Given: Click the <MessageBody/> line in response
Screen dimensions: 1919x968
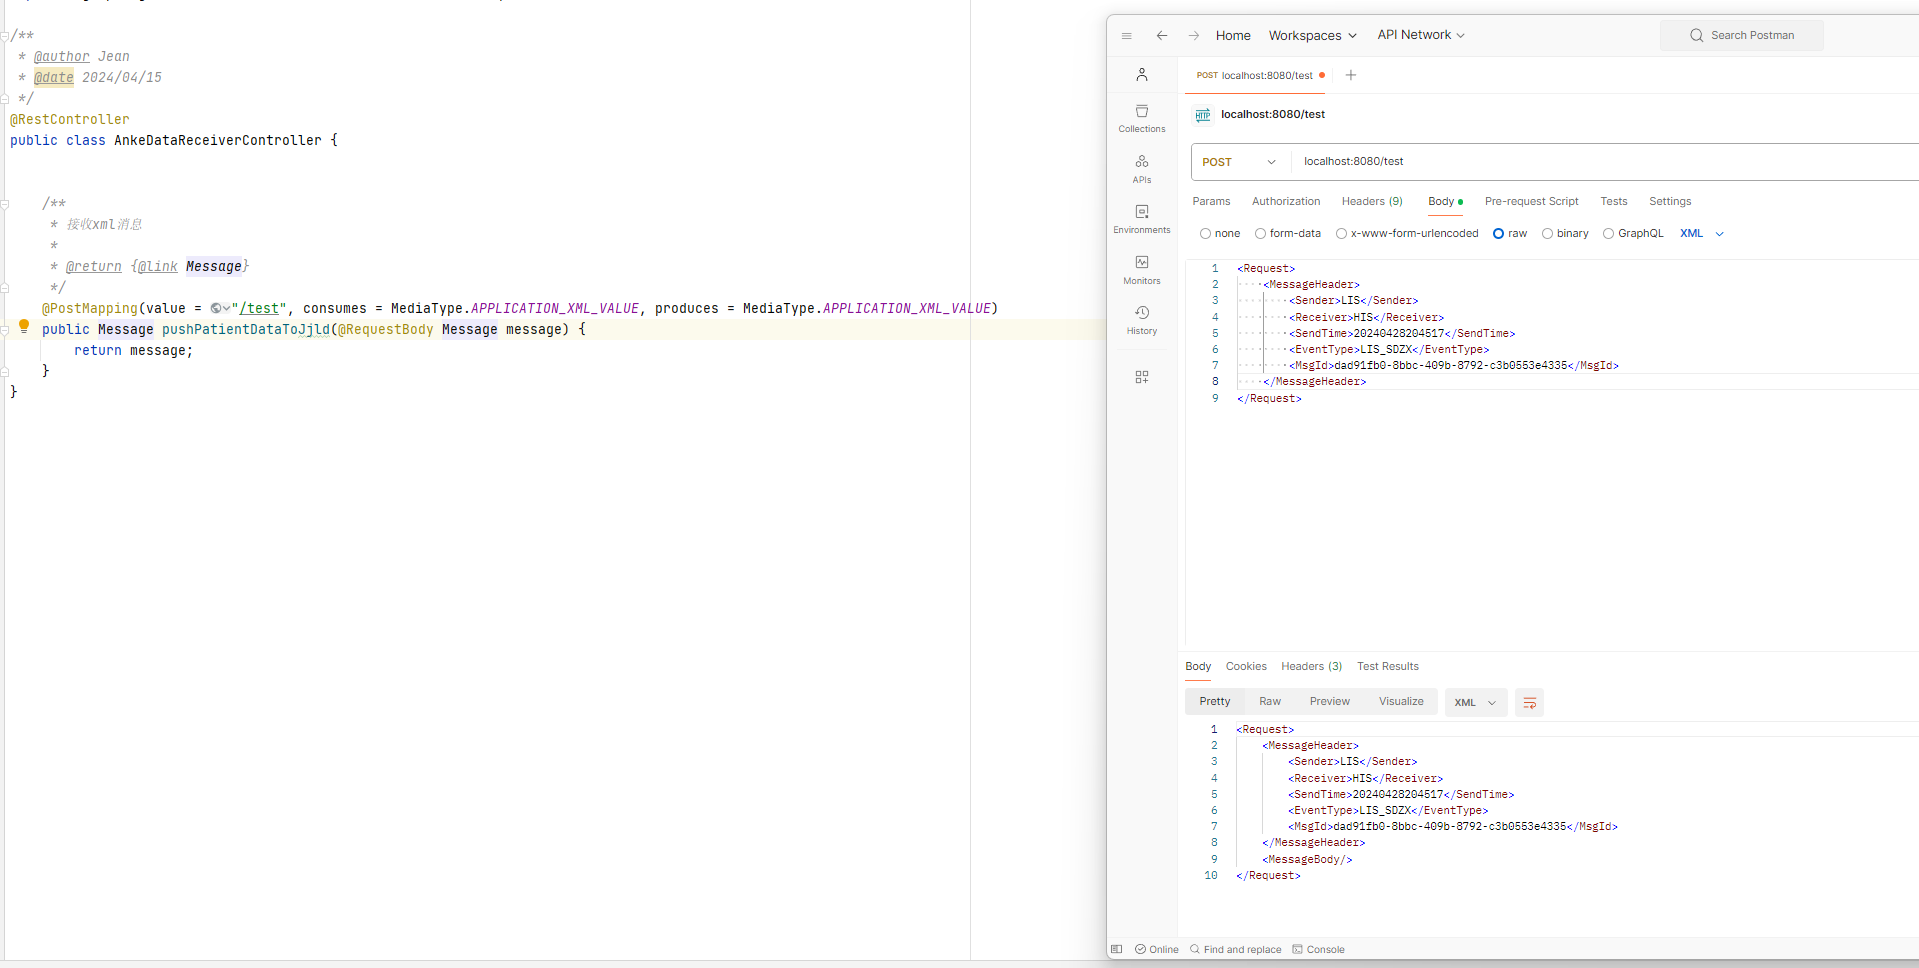Looking at the screenshot, I should click(x=1307, y=860).
